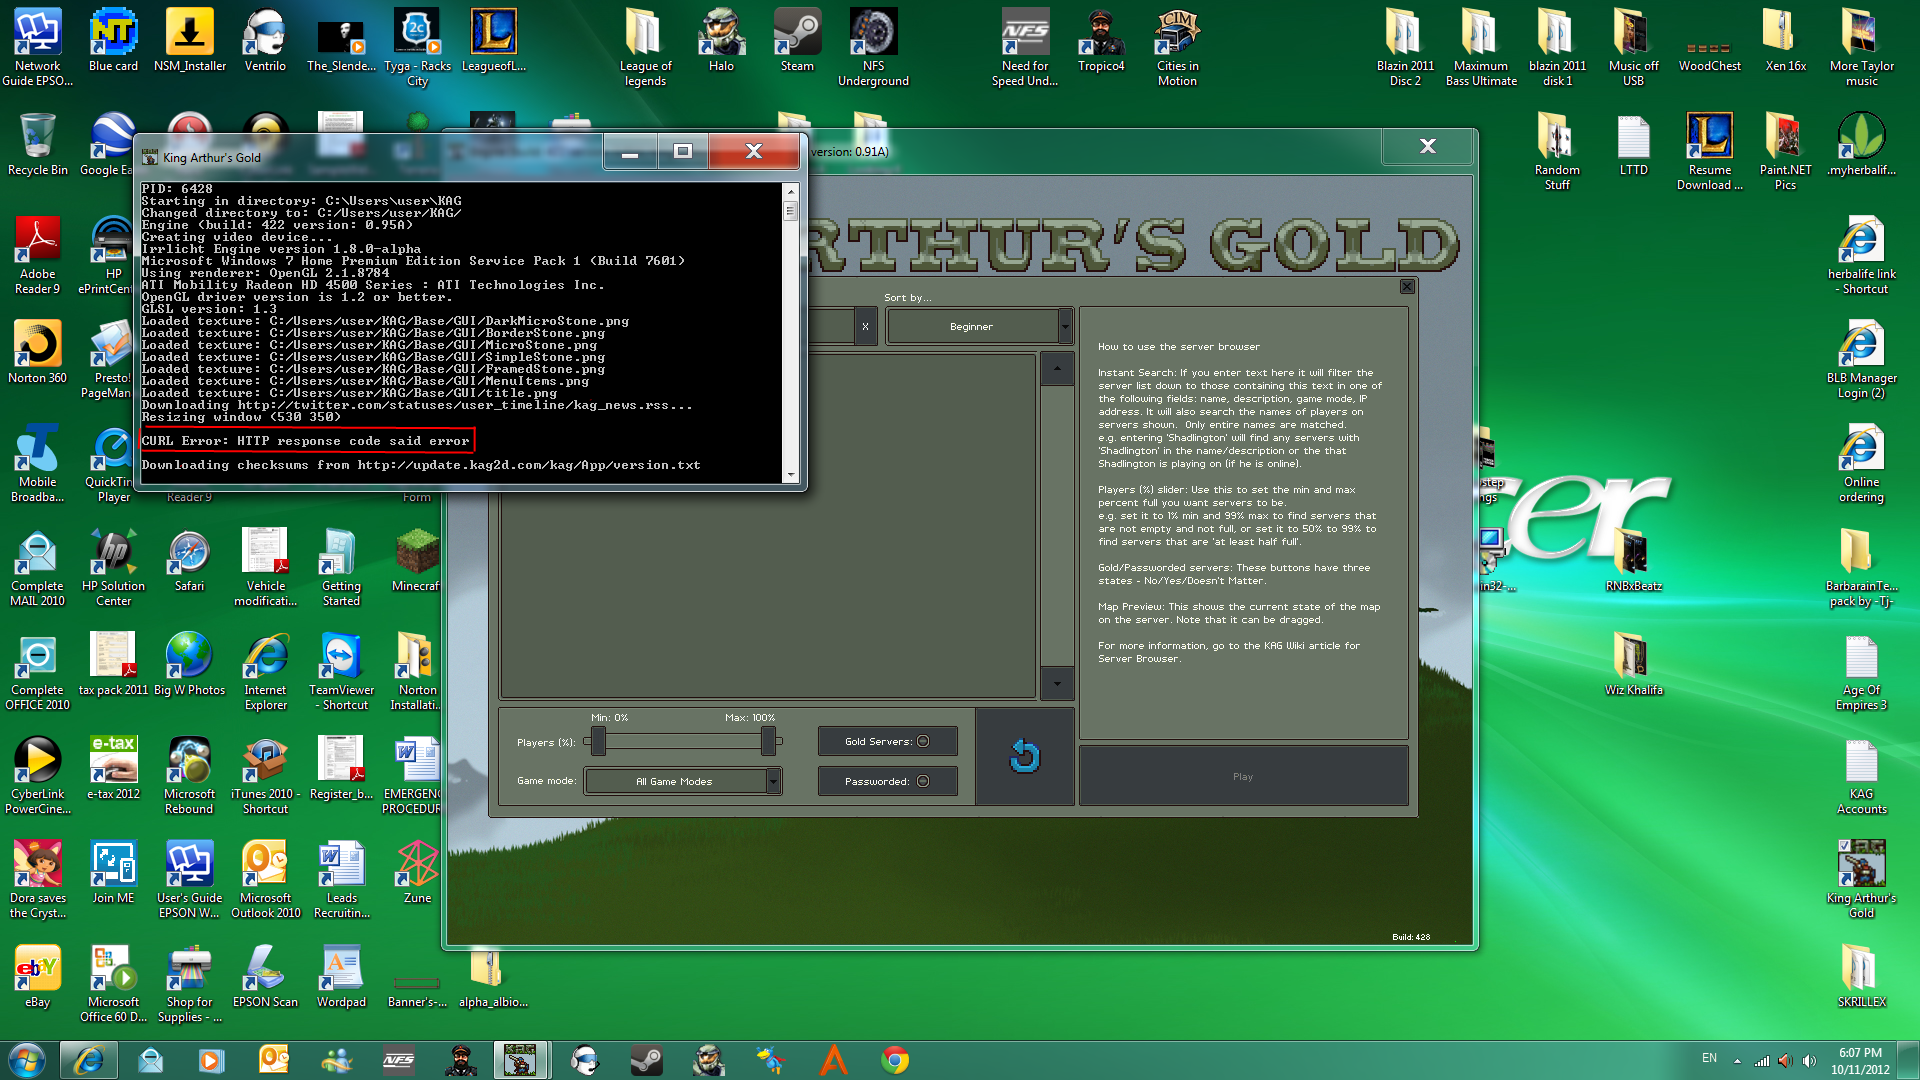Click the volume speaker tray icon
1920x1080 pixels.
coord(1809,1061)
